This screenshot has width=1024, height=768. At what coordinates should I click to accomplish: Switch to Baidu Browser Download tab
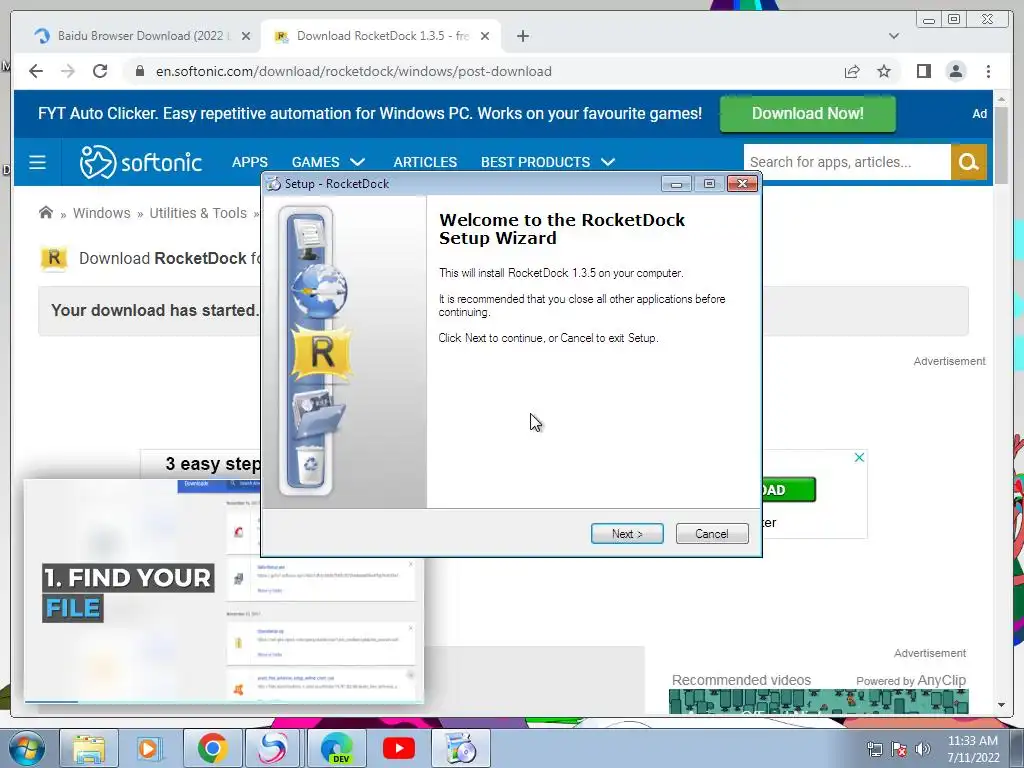pos(135,36)
